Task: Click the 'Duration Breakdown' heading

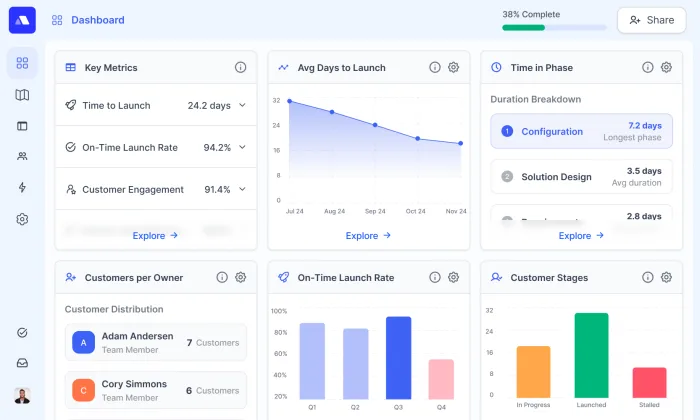Action: coord(536,99)
